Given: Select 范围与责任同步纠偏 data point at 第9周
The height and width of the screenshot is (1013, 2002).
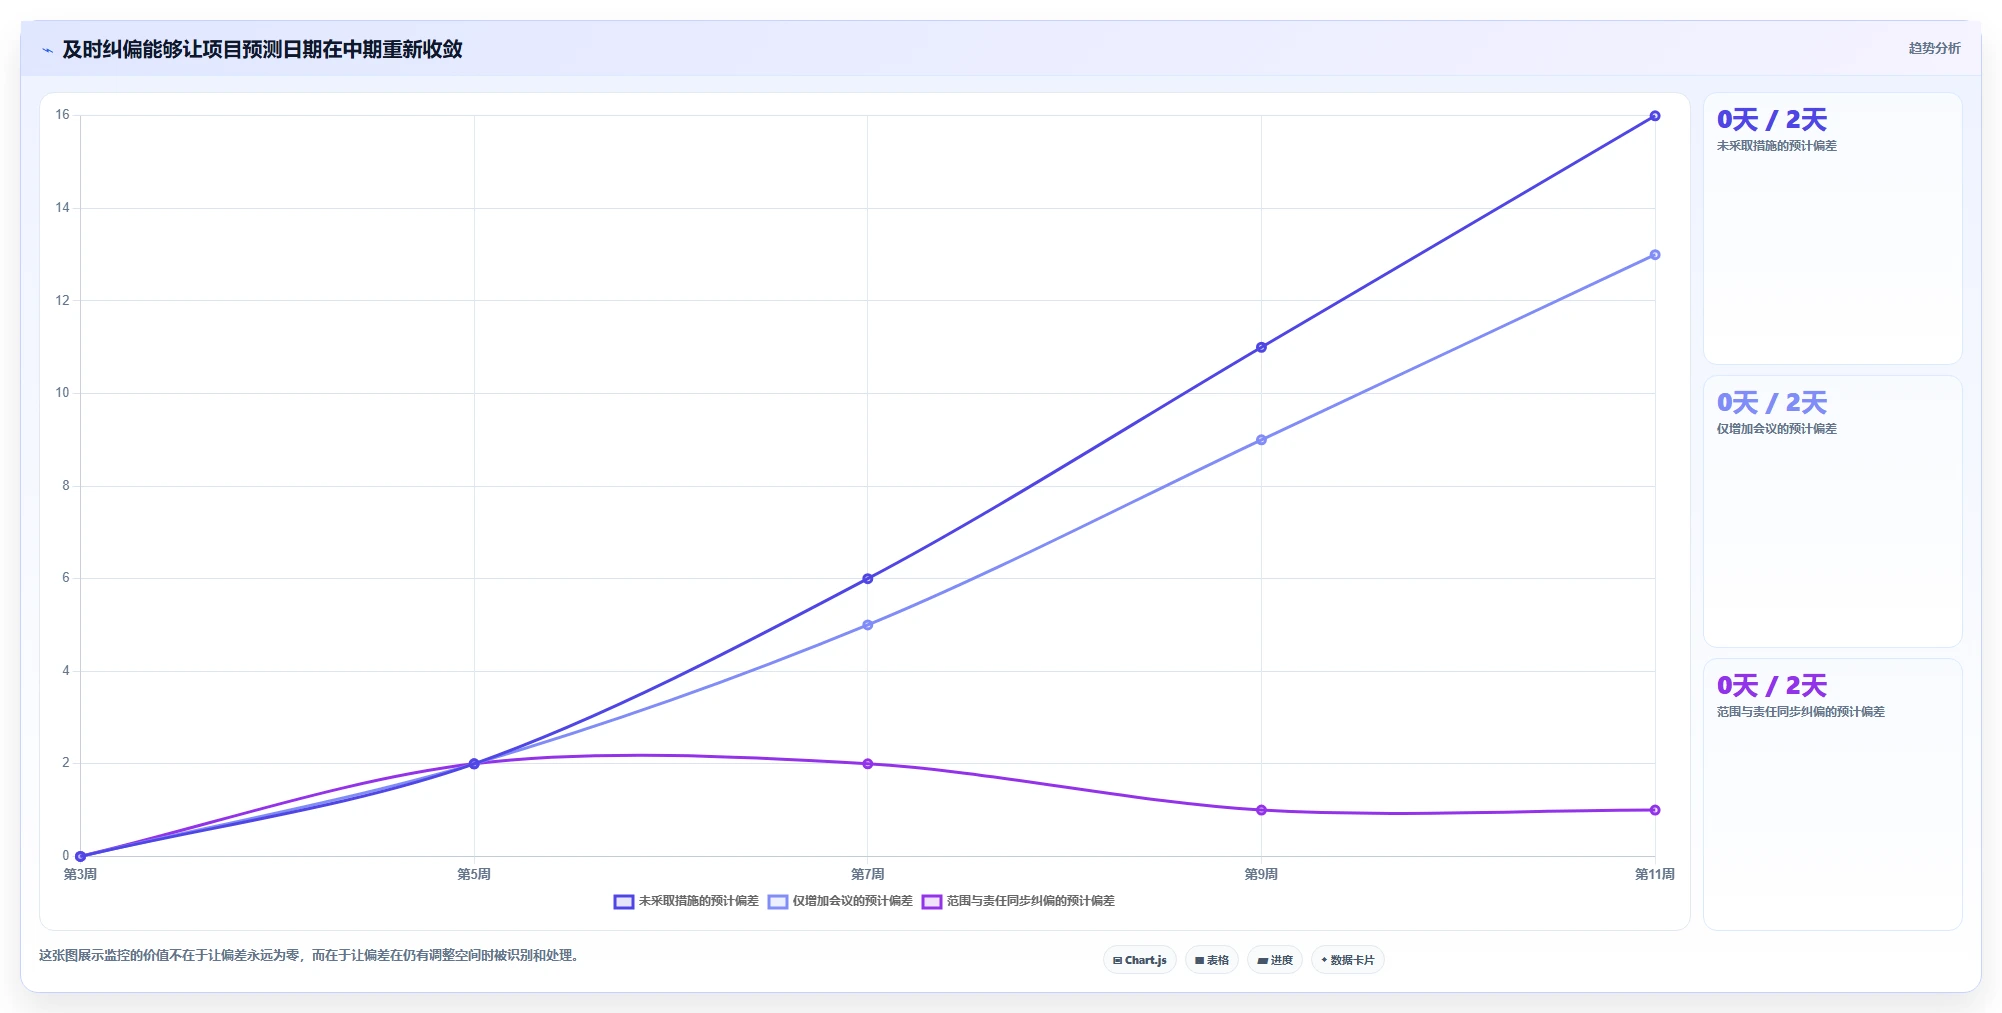Looking at the screenshot, I should pos(1261,810).
